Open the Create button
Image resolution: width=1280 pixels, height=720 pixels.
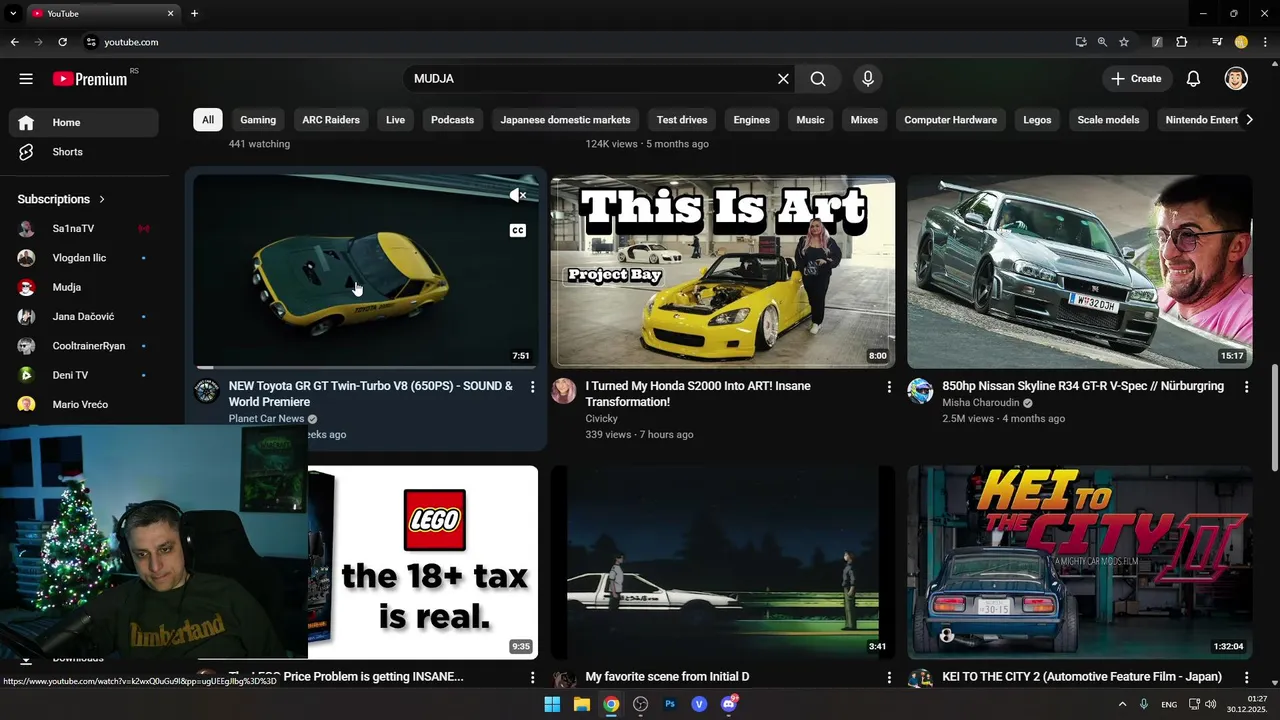[1136, 79]
